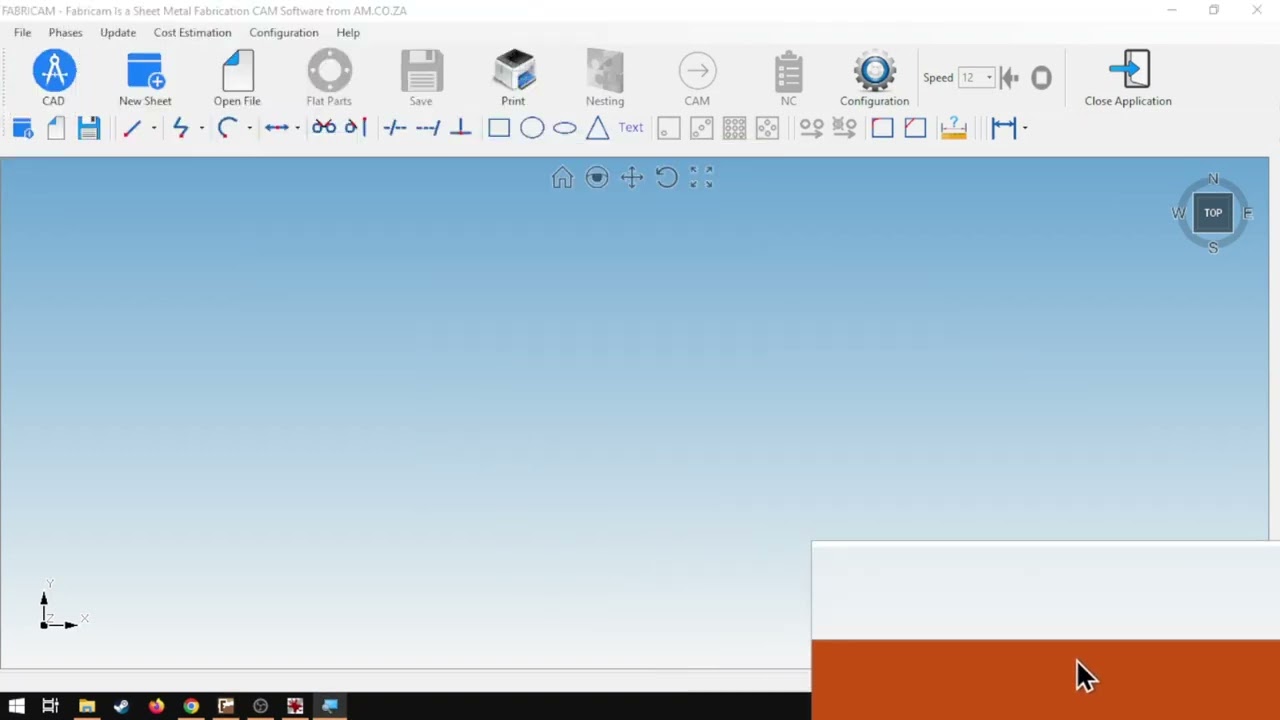The image size is (1280, 720).
Task: Open the Configuration gear in toolbar
Action: coord(875,78)
